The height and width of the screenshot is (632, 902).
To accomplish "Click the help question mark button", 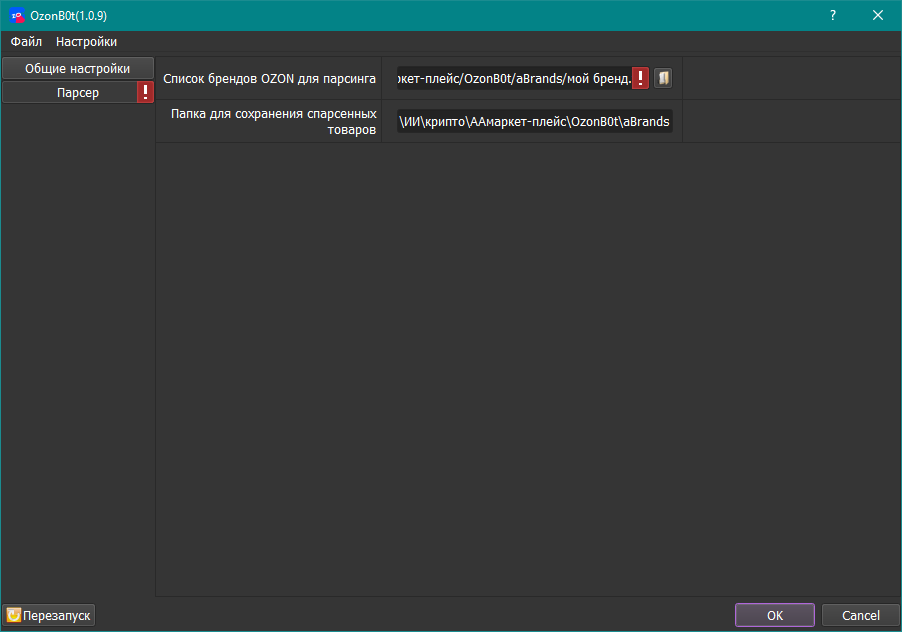I will coord(832,16).
